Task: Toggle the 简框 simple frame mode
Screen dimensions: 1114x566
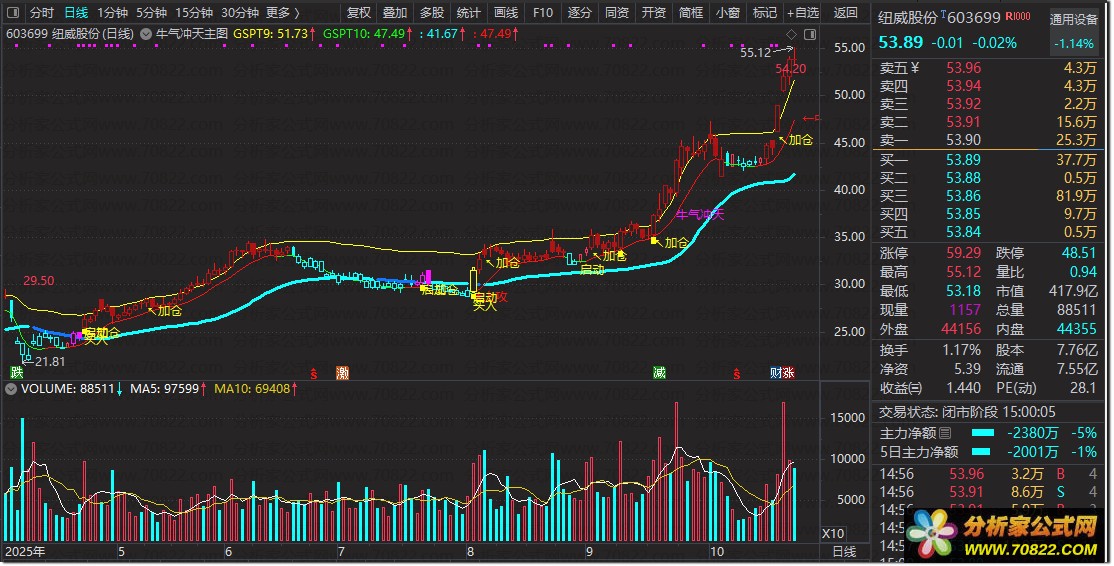Action: click(691, 13)
